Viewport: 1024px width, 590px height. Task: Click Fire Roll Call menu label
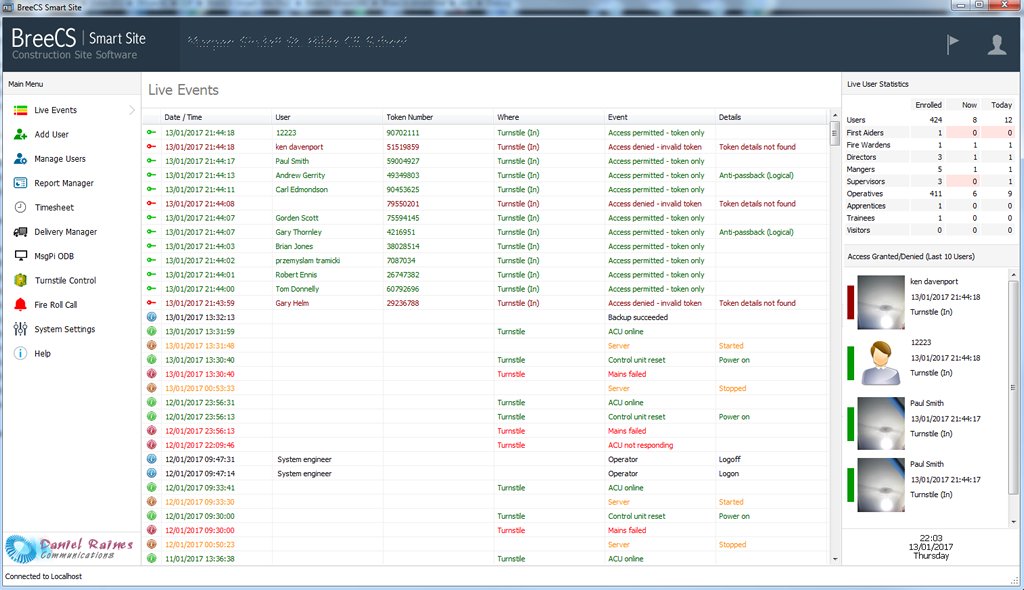tap(56, 304)
